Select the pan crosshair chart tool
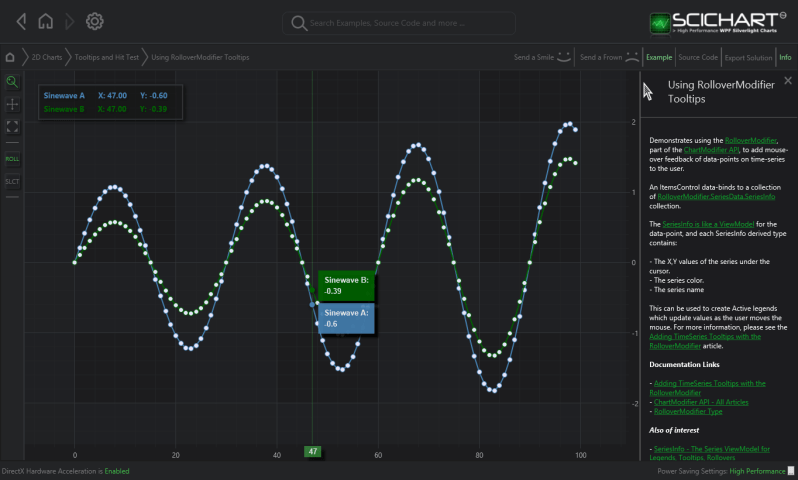 click(x=12, y=104)
